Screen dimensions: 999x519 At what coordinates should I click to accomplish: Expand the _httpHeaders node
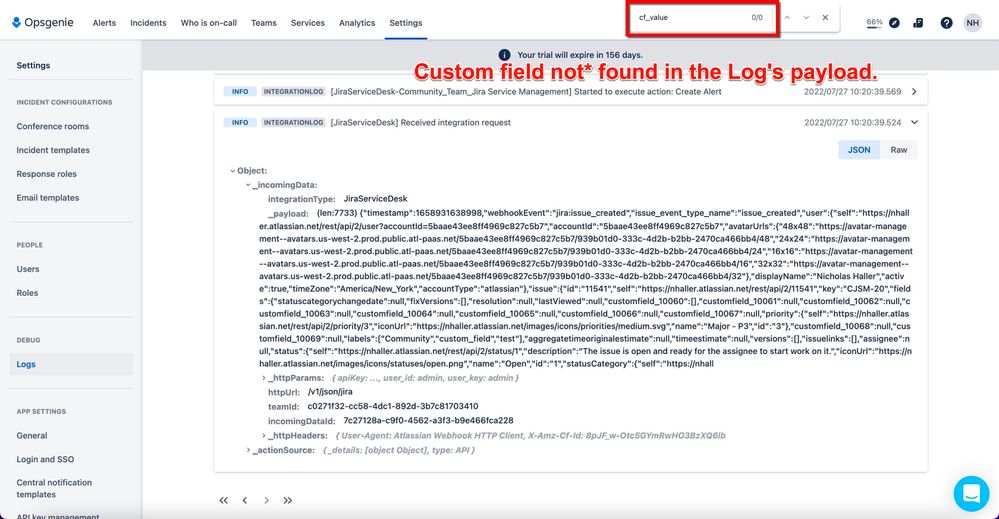coord(264,436)
